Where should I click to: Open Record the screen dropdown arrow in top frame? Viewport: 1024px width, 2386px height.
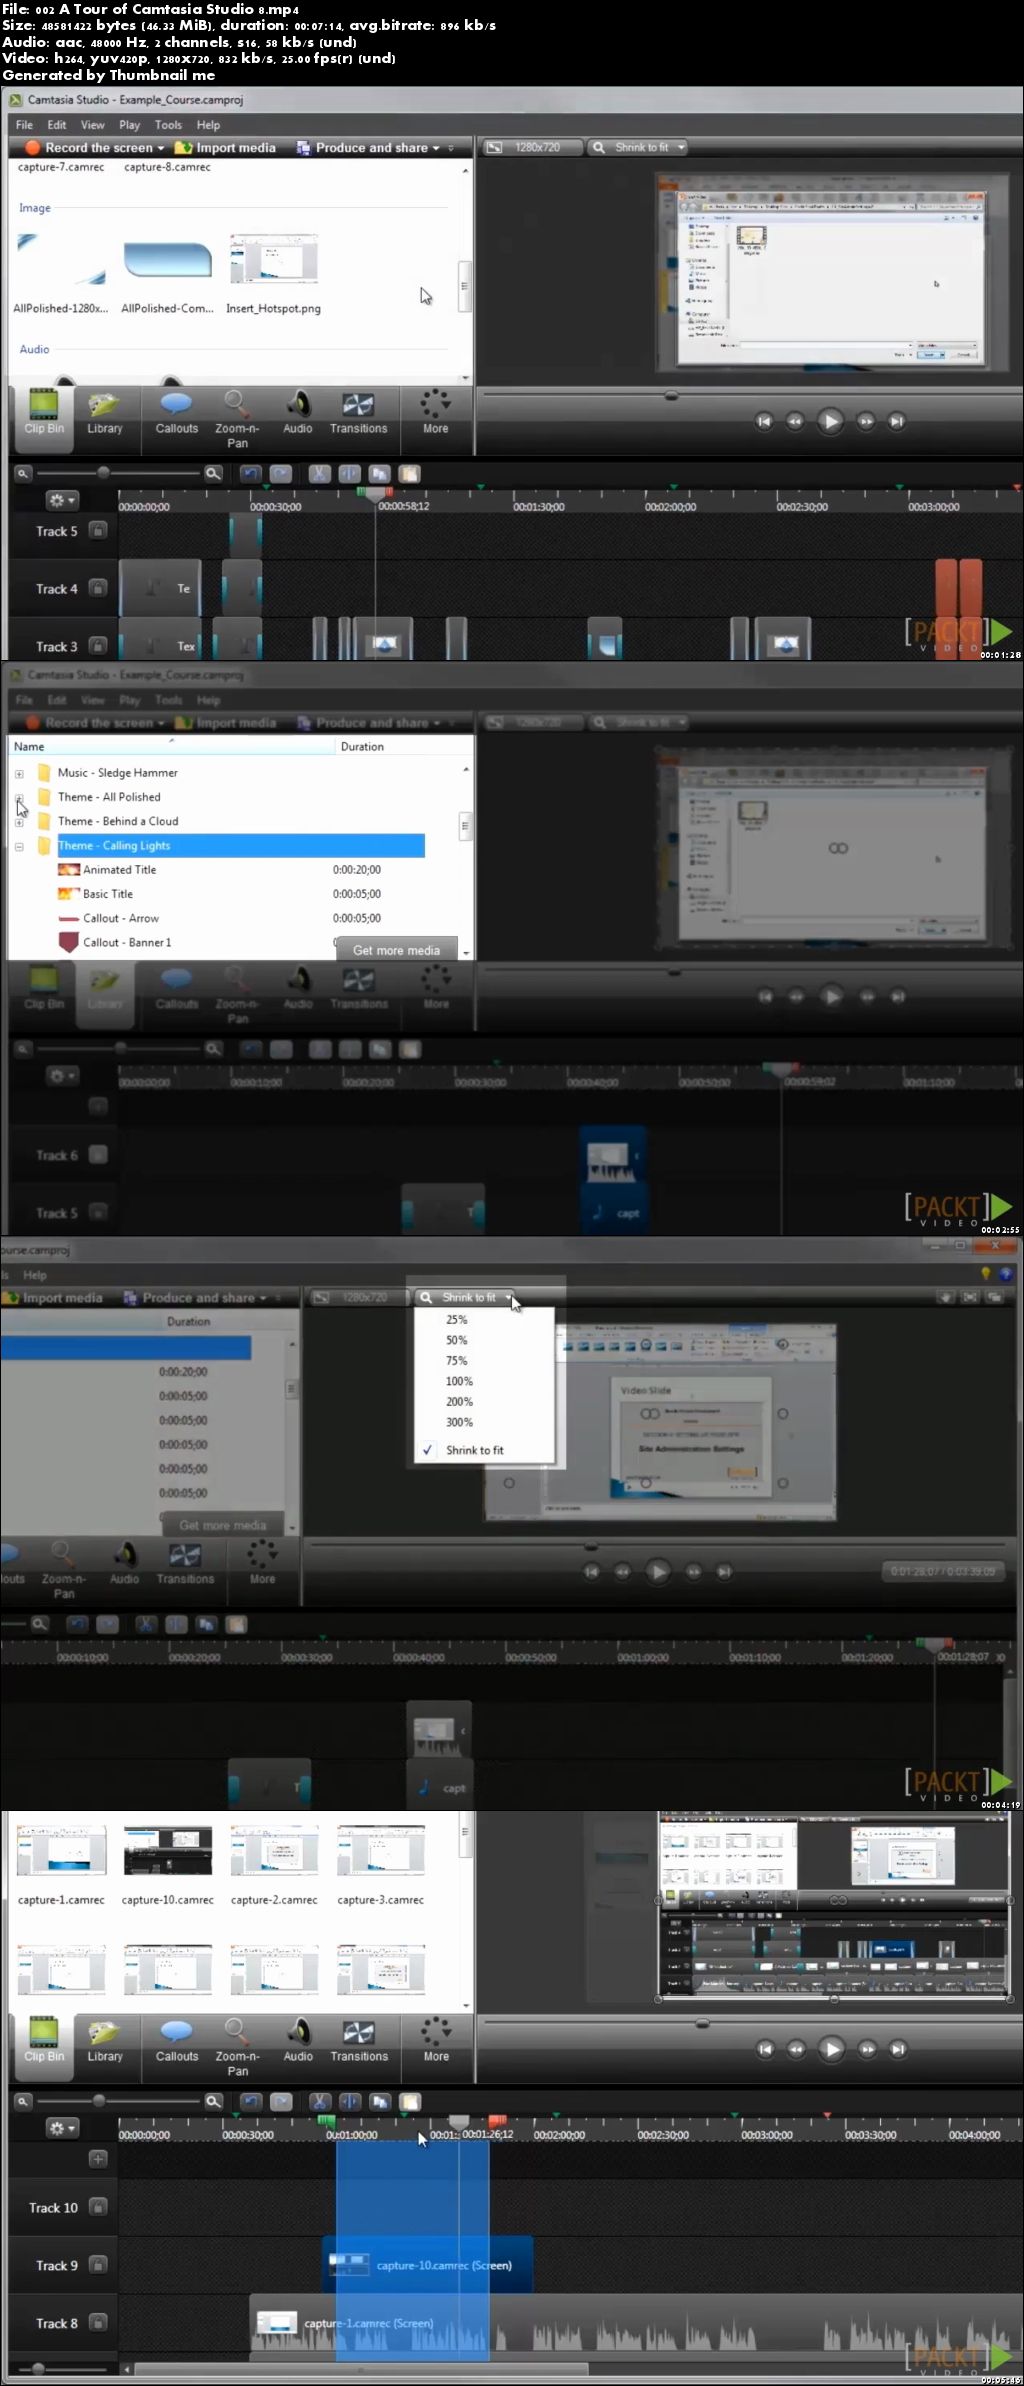(x=161, y=148)
